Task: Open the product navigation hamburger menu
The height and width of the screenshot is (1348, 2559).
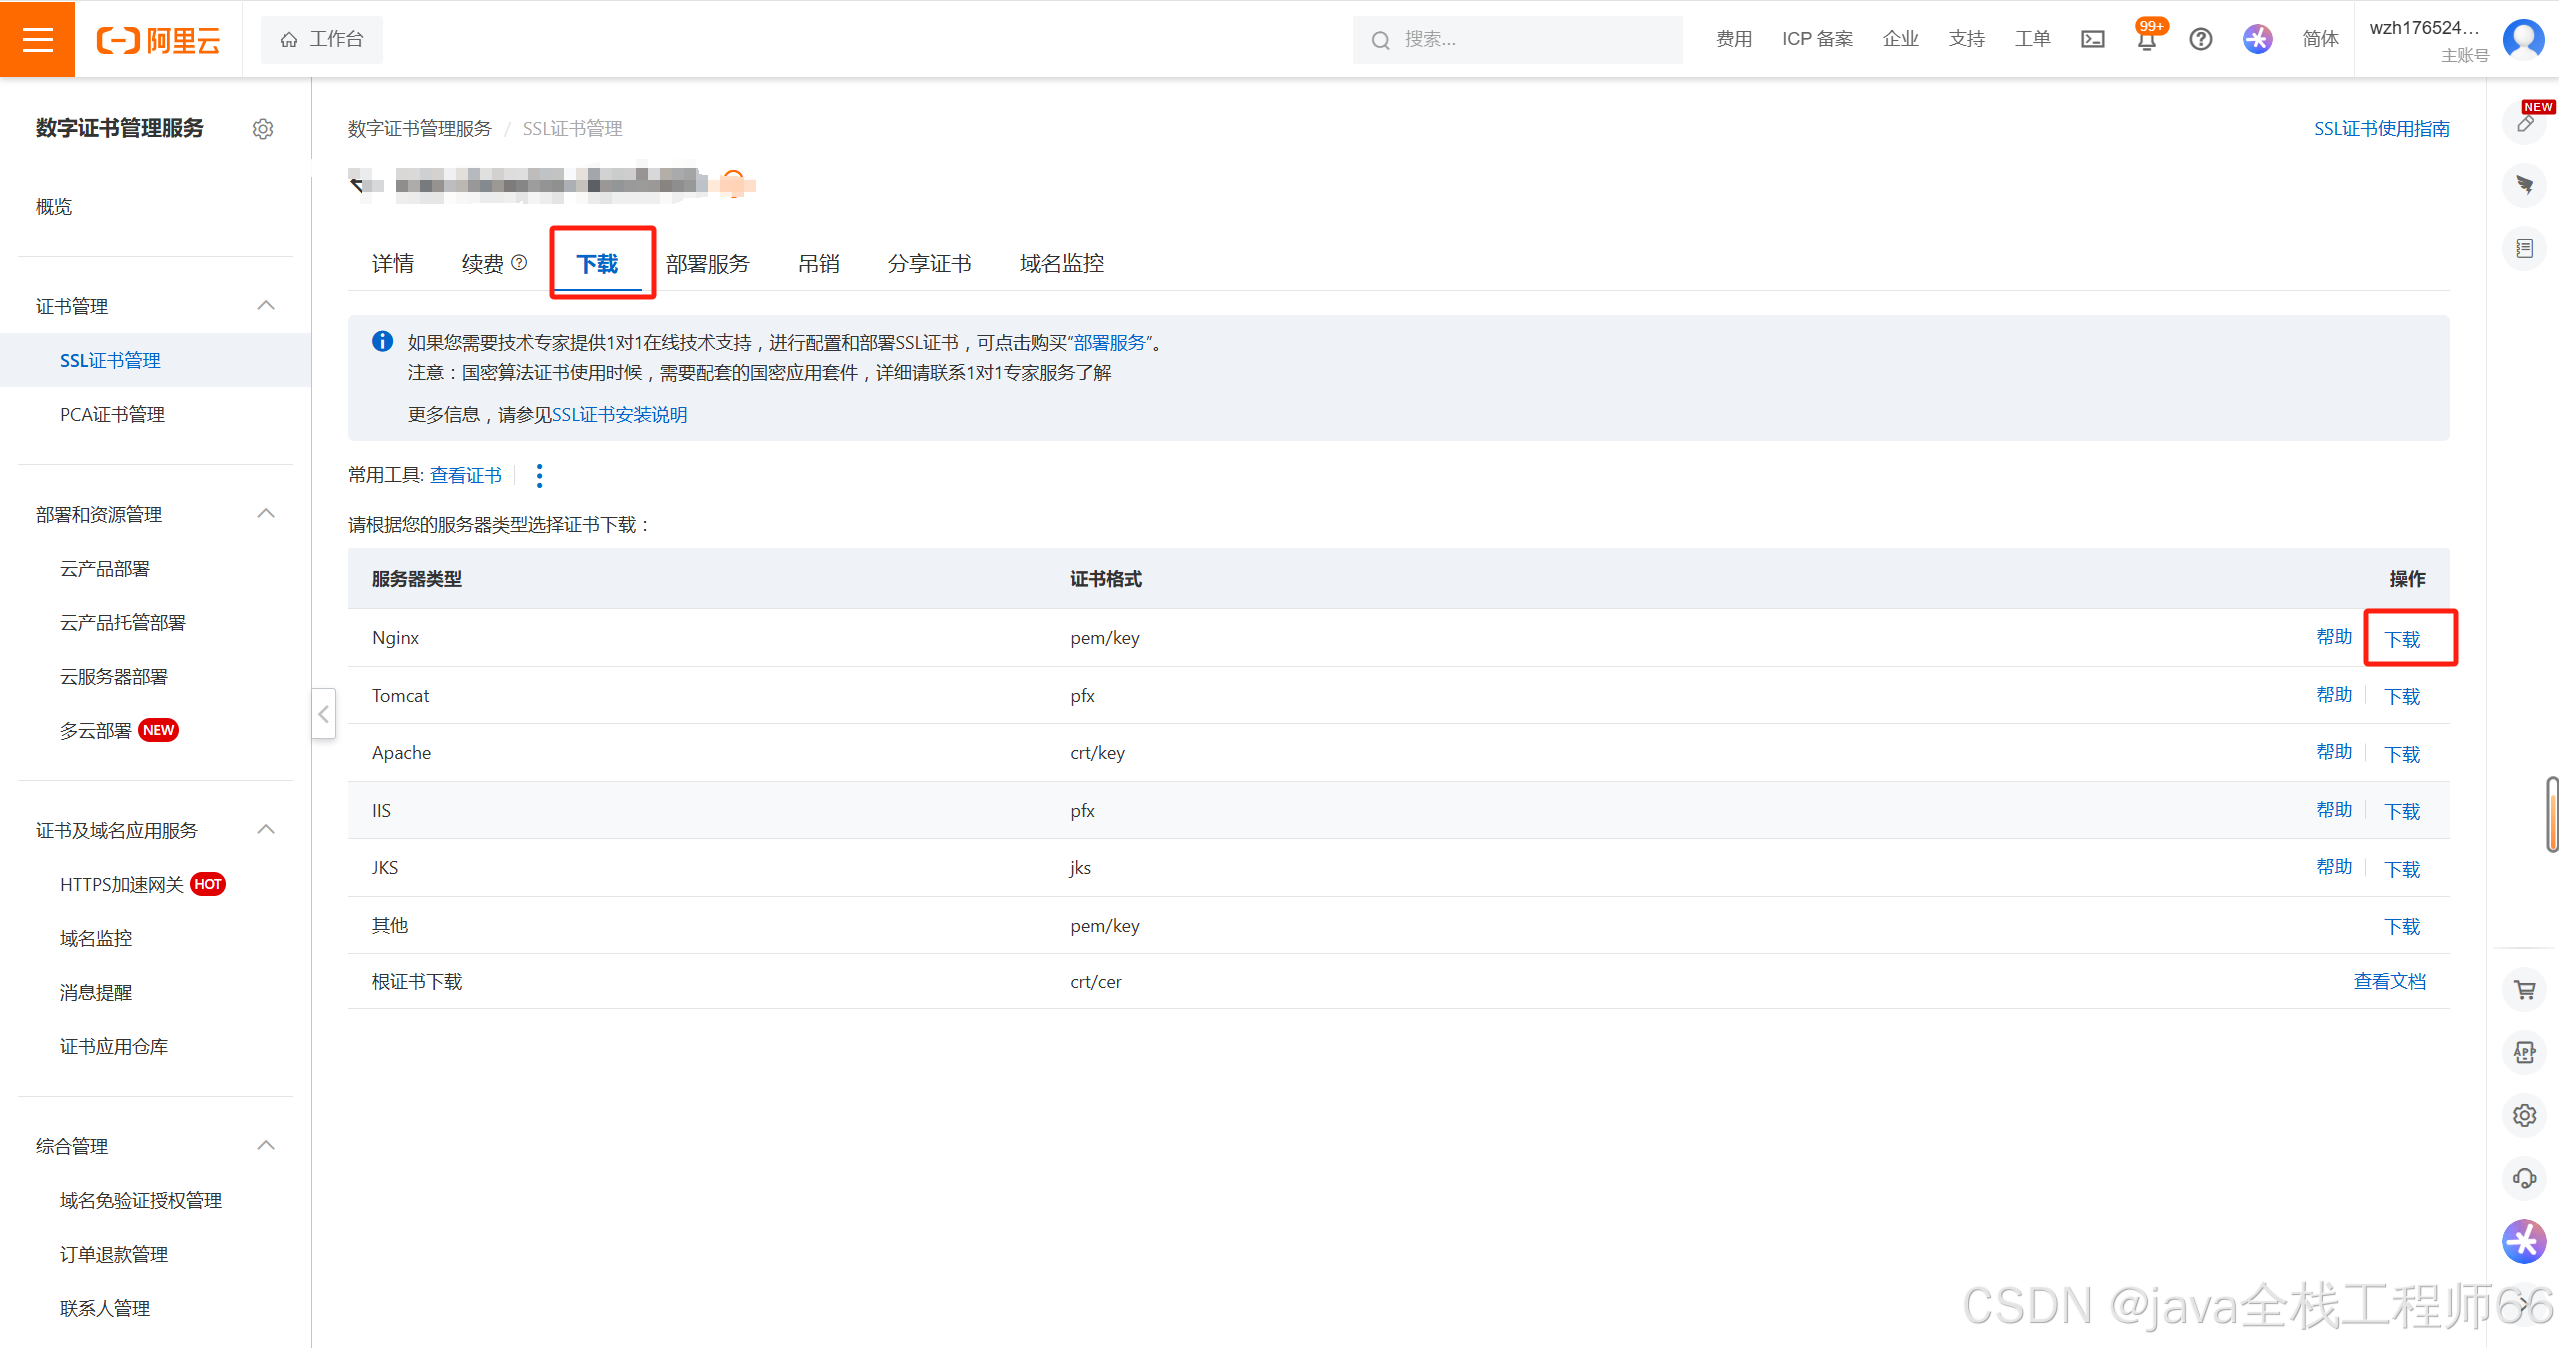Action: [x=37, y=39]
